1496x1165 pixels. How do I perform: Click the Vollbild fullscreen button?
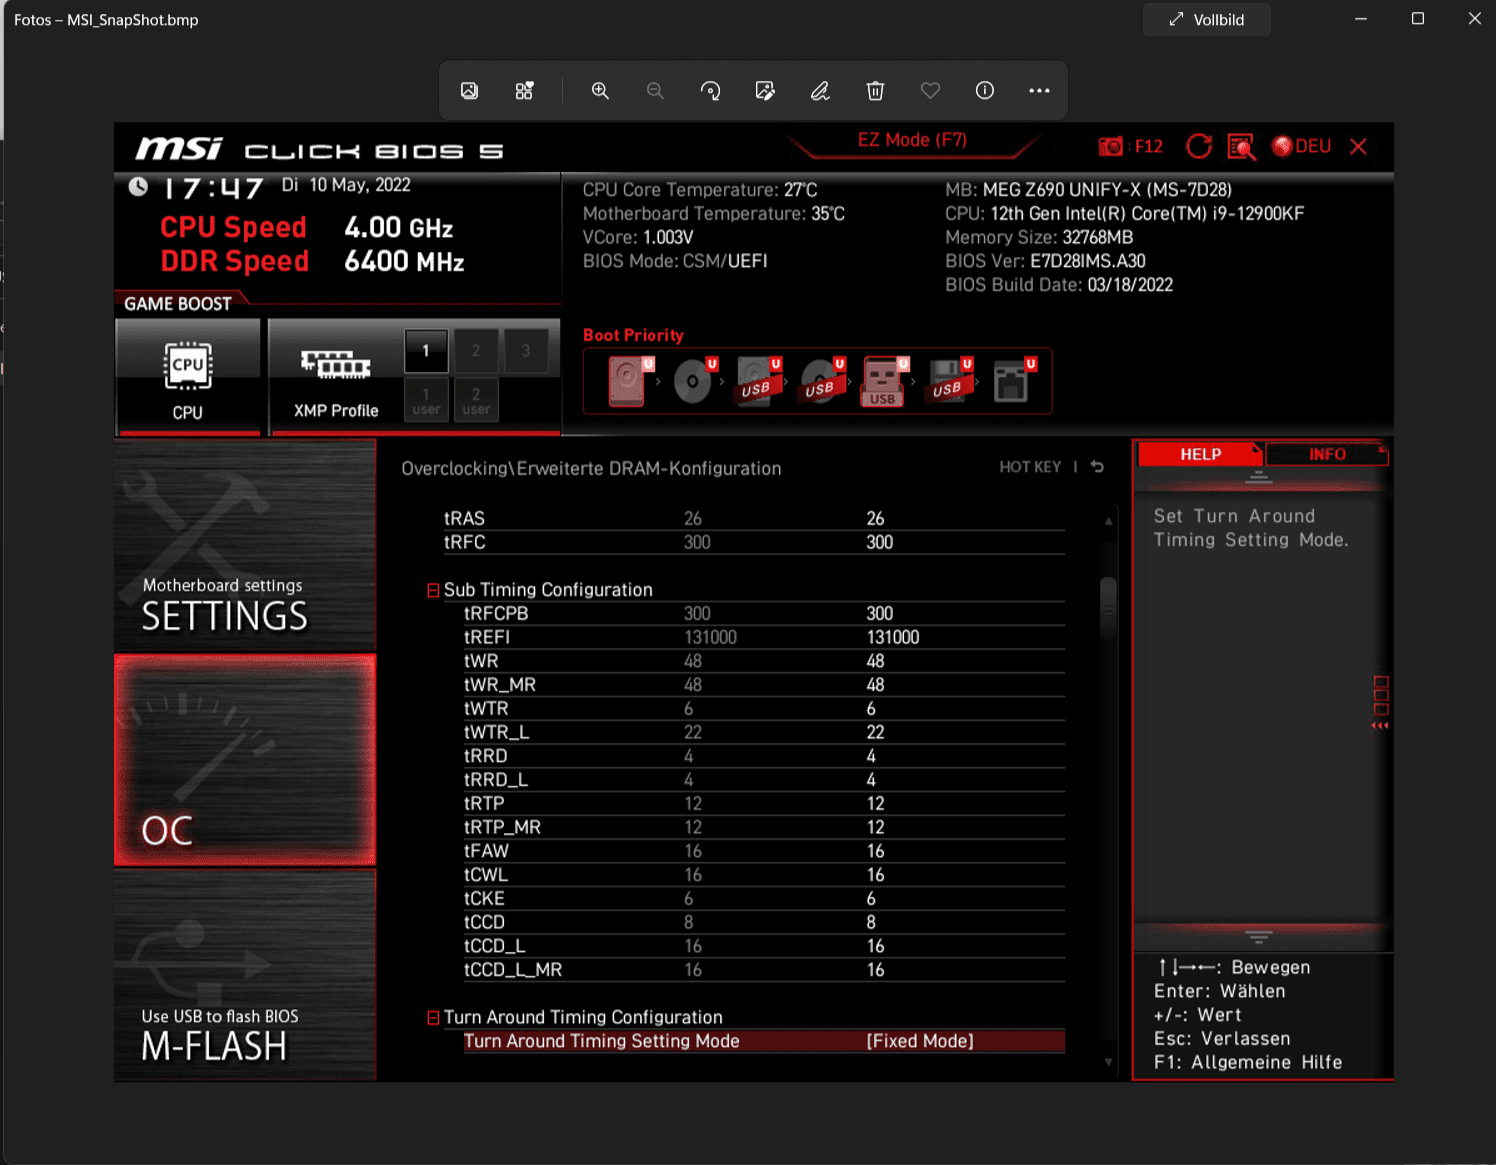coord(1207,20)
